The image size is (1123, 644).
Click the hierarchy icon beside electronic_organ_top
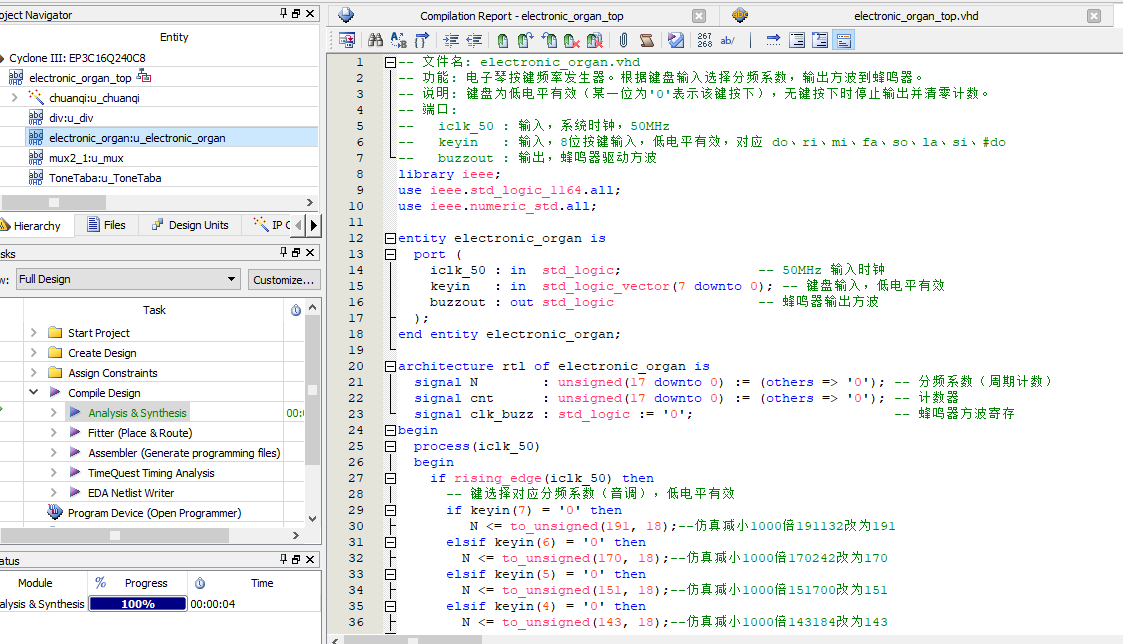point(144,76)
